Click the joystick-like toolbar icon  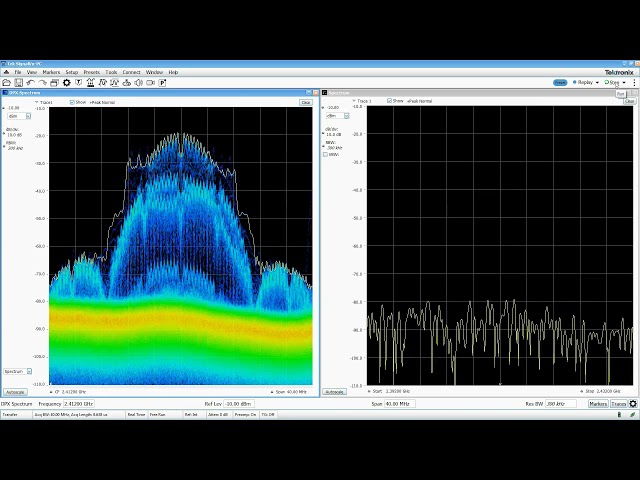pos(127,83)
